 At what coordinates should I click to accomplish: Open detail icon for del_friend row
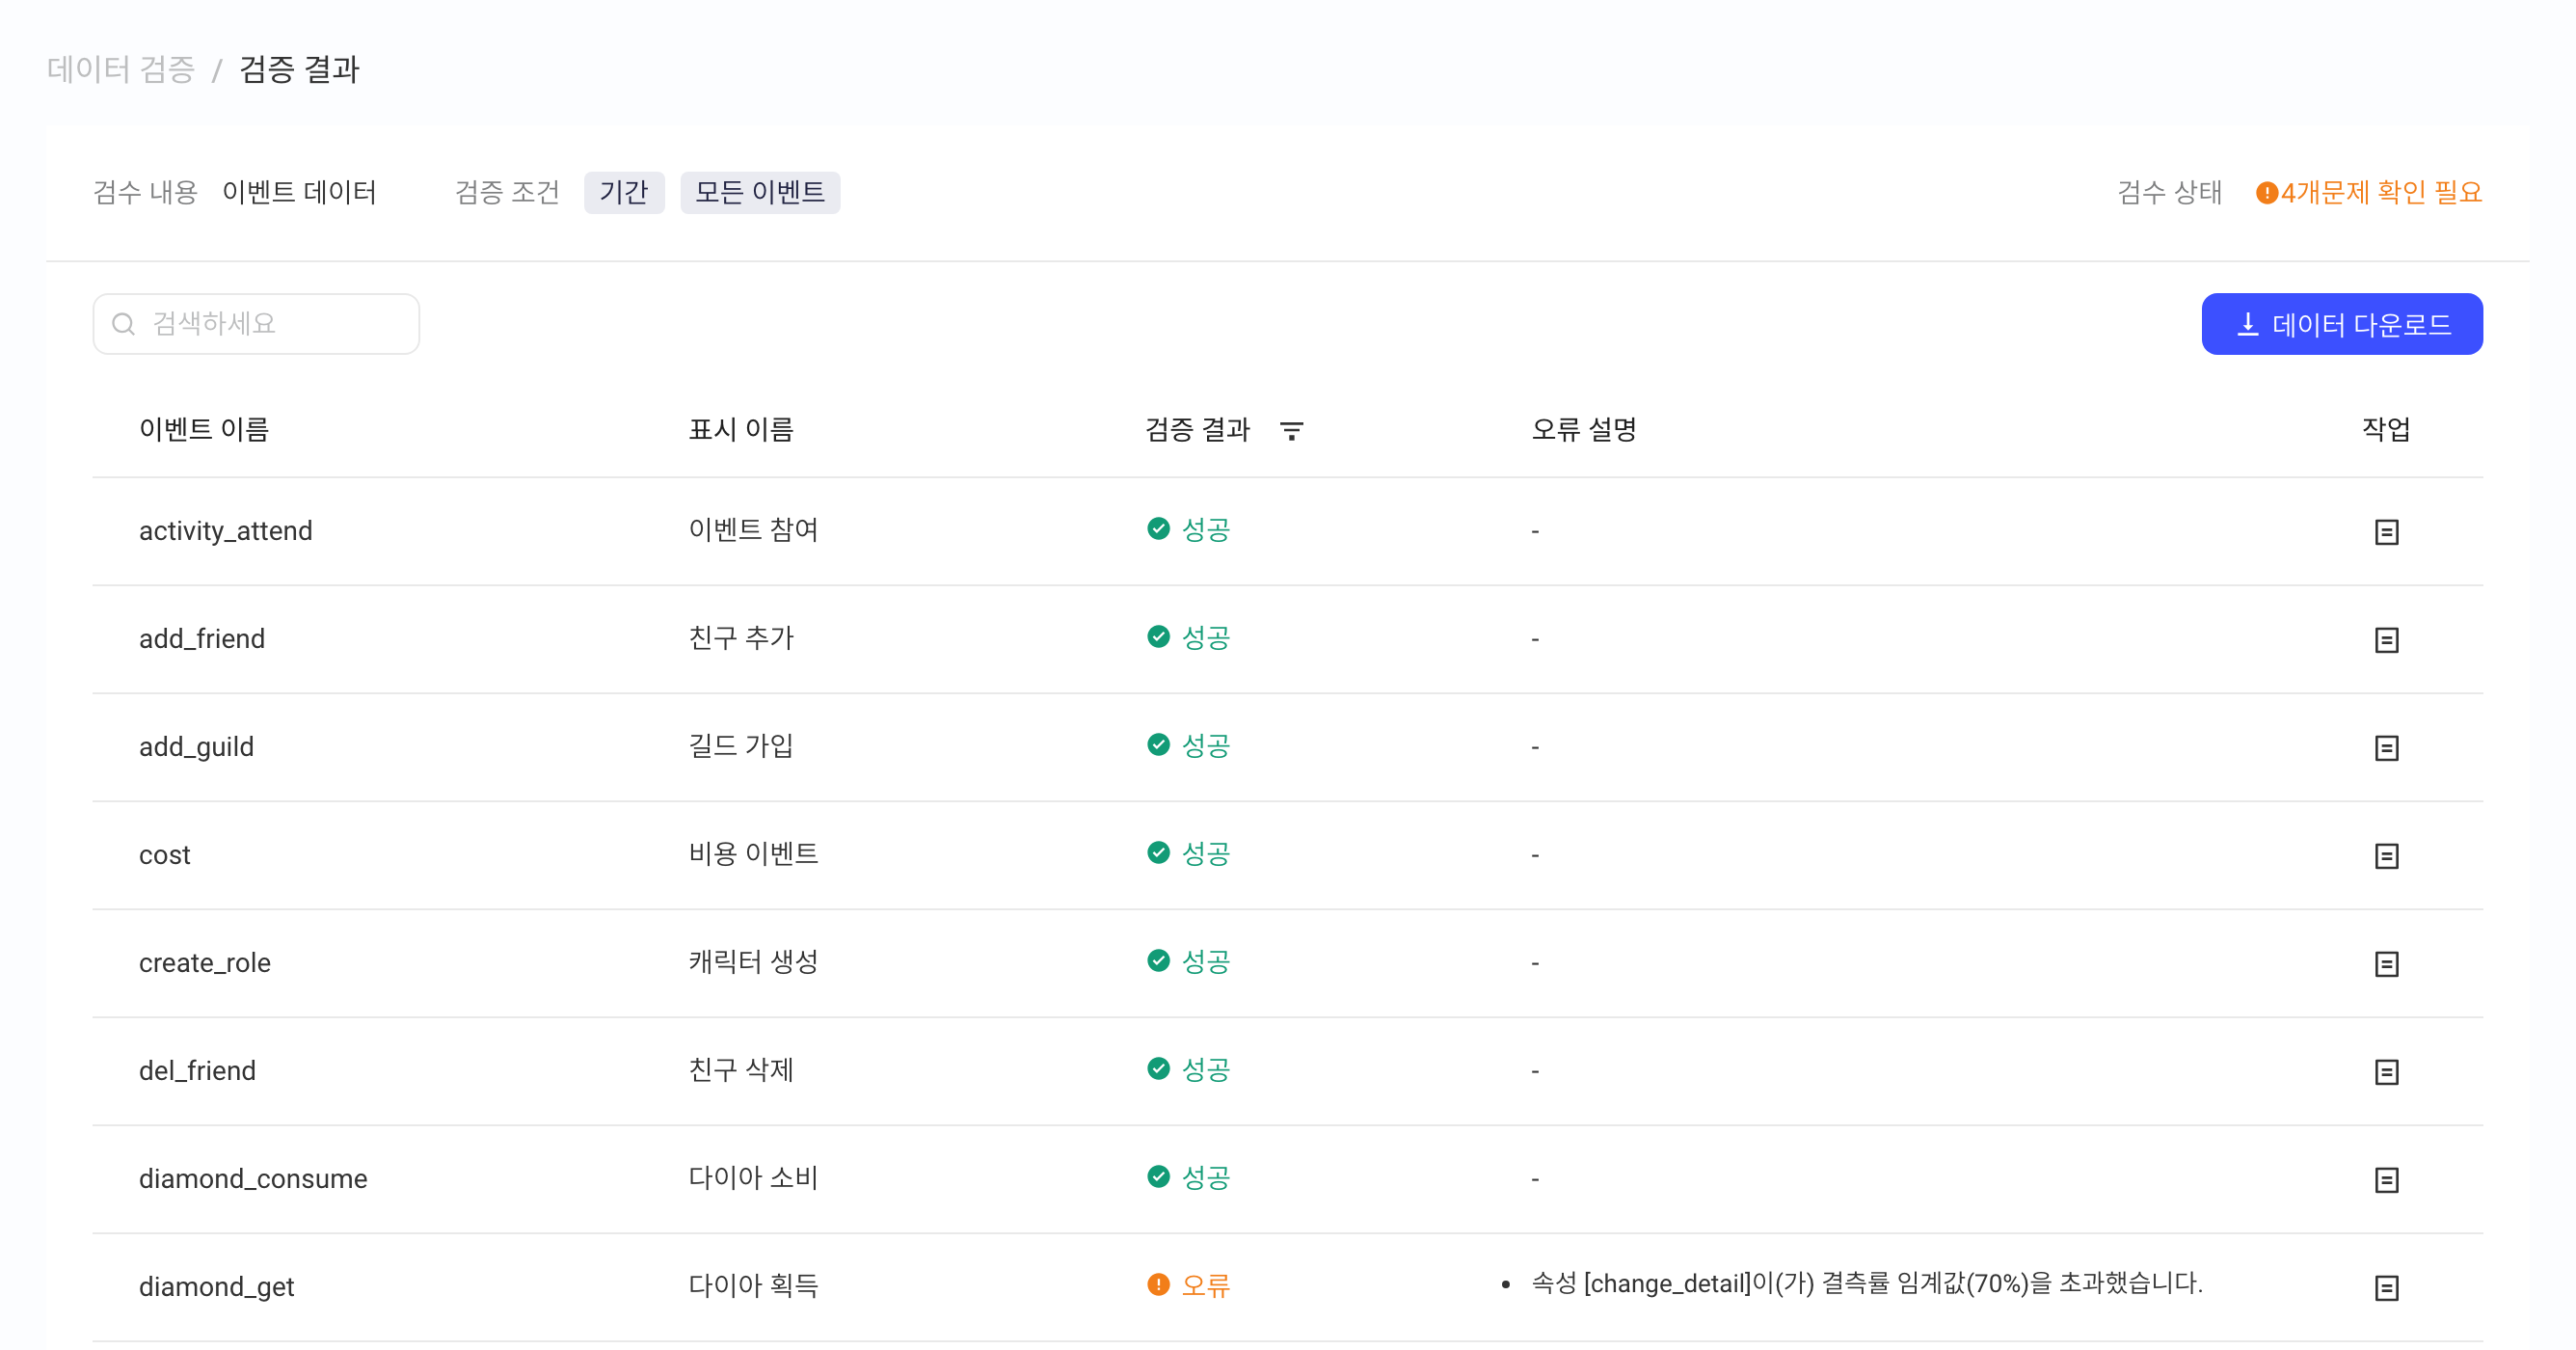tap(2386, 1071)
